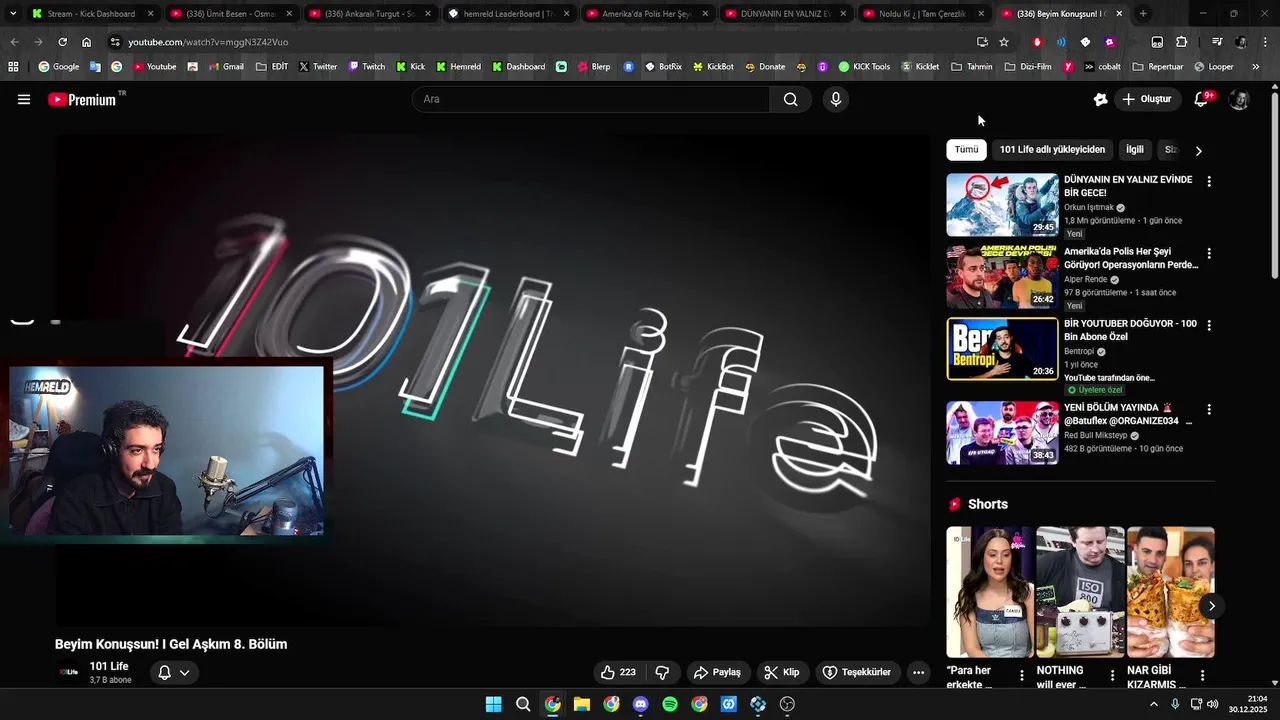Screen dimensions: 1280x720
Task: Open NAR GİBİ KIZARMIŞ Short options menu
Action: pos(1202,676)
